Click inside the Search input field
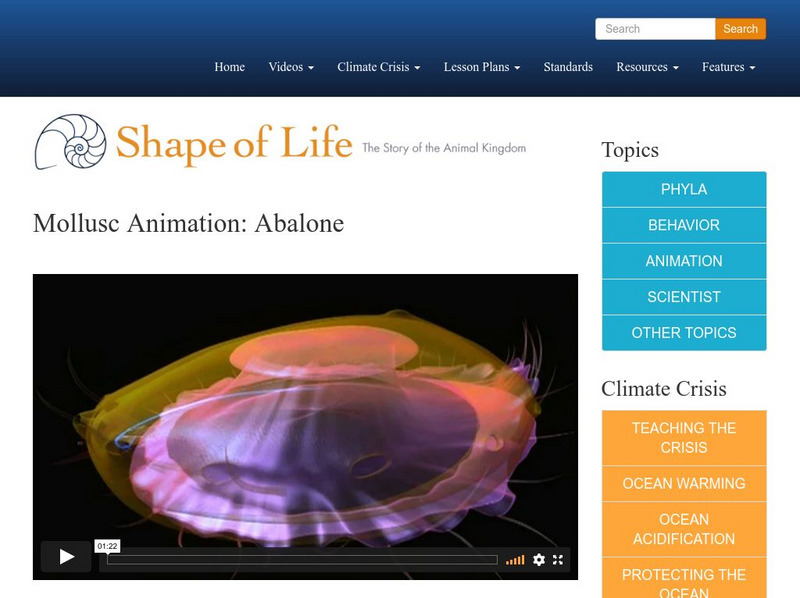 (x=655, y=29)
